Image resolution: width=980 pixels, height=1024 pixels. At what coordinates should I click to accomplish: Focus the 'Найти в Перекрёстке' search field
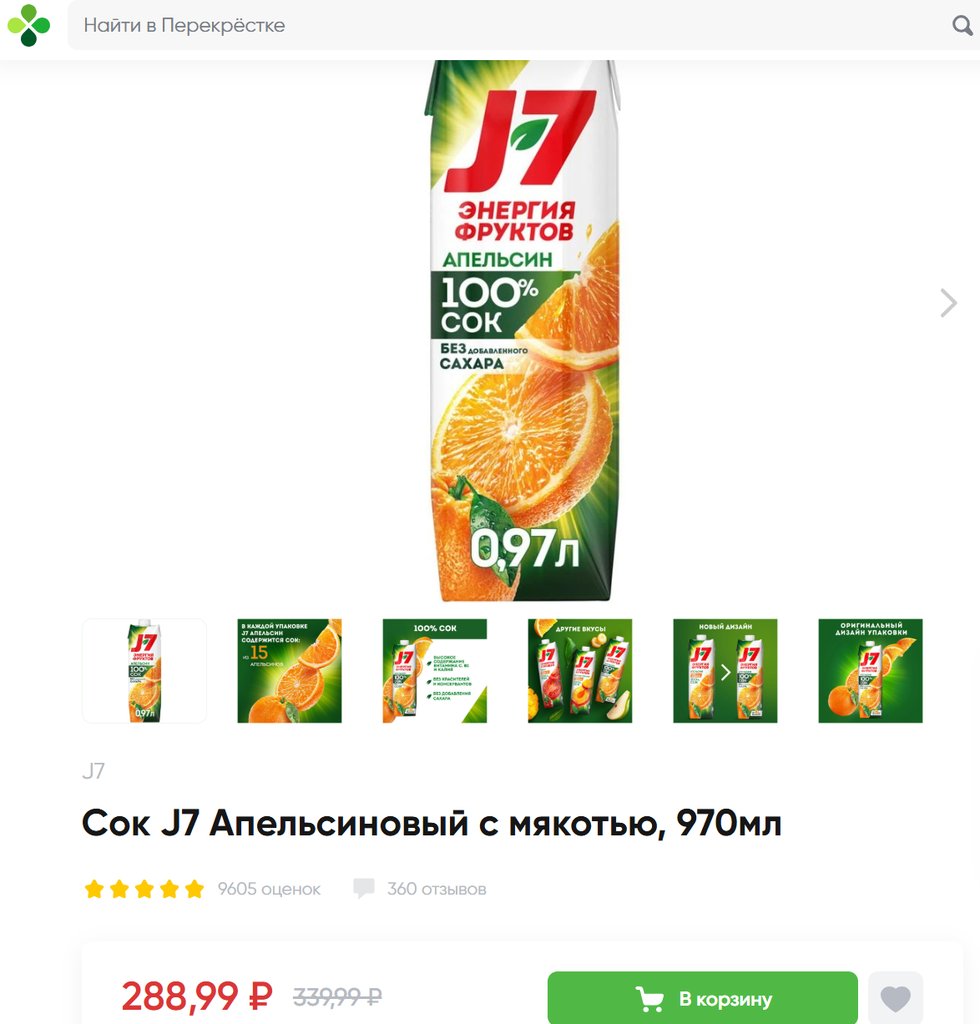(509, 25)
